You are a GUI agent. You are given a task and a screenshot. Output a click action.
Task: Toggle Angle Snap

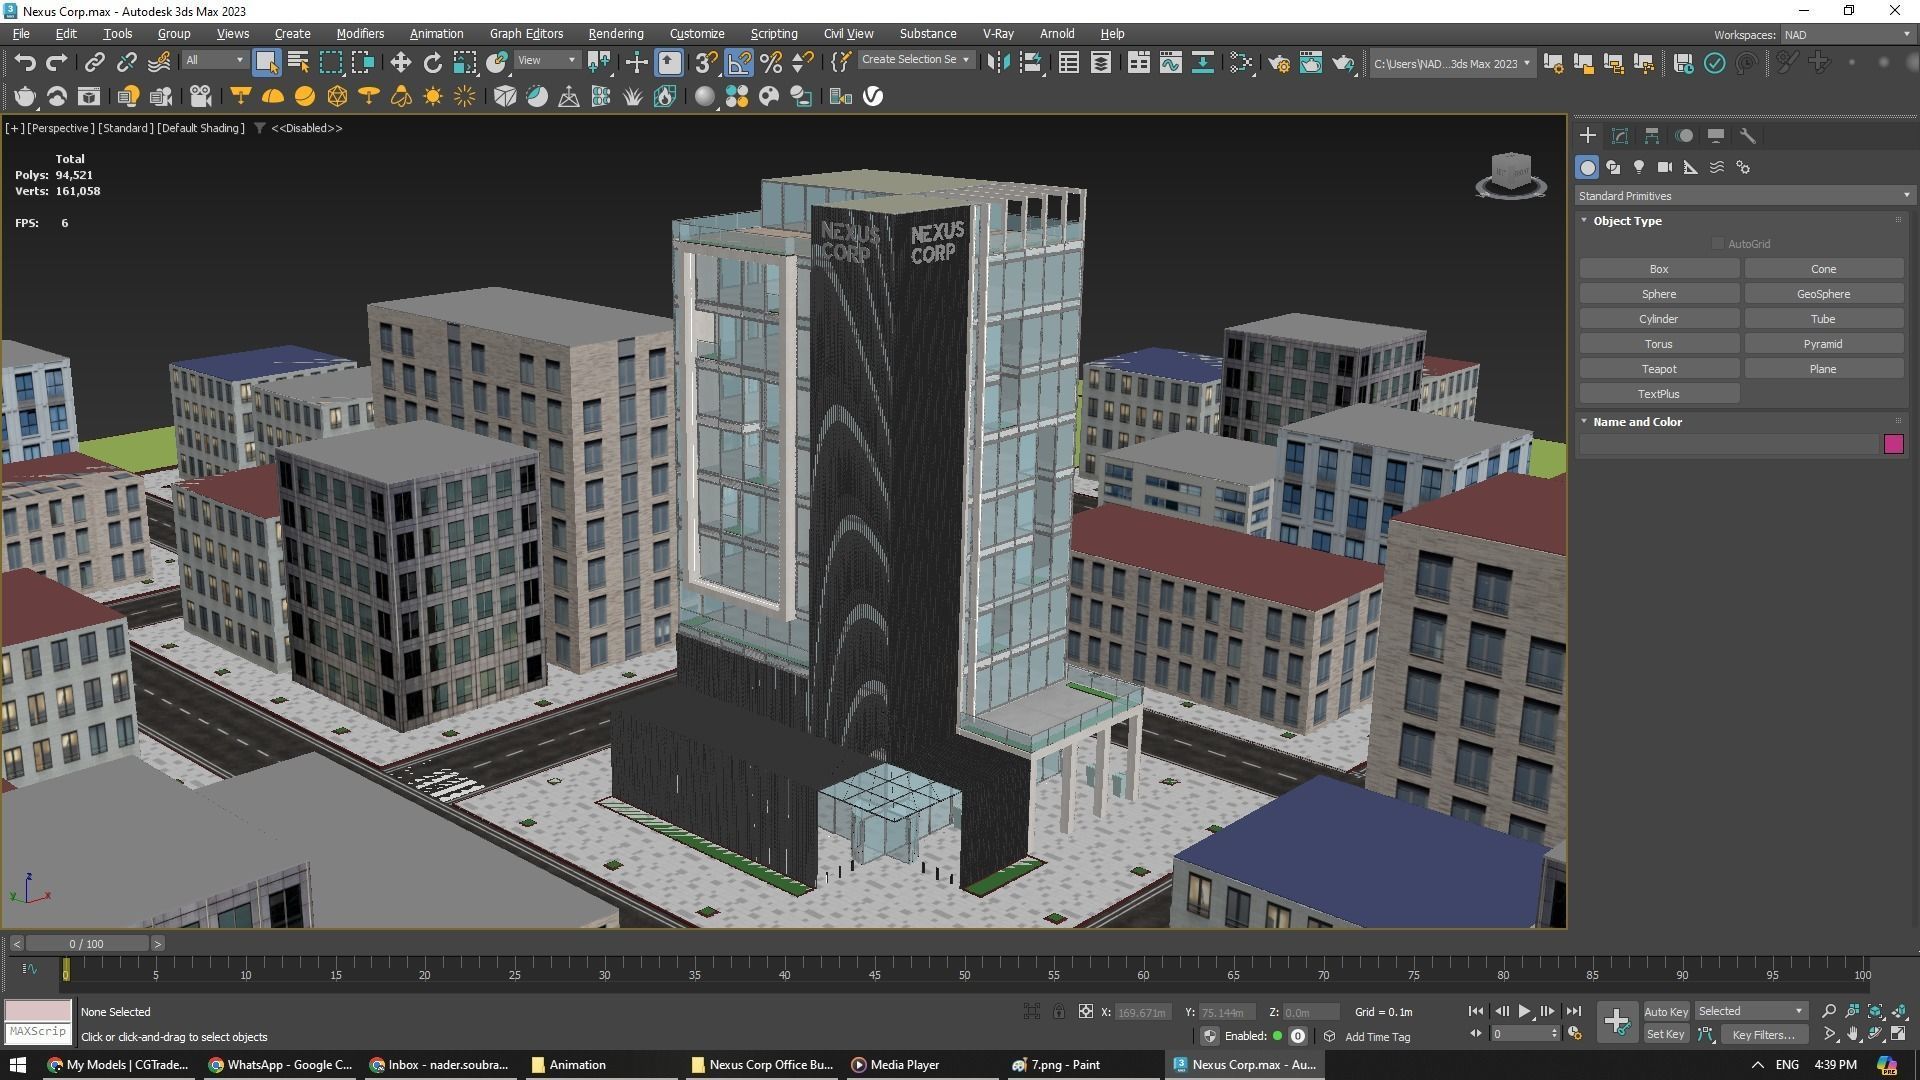(x=738, y=63)
